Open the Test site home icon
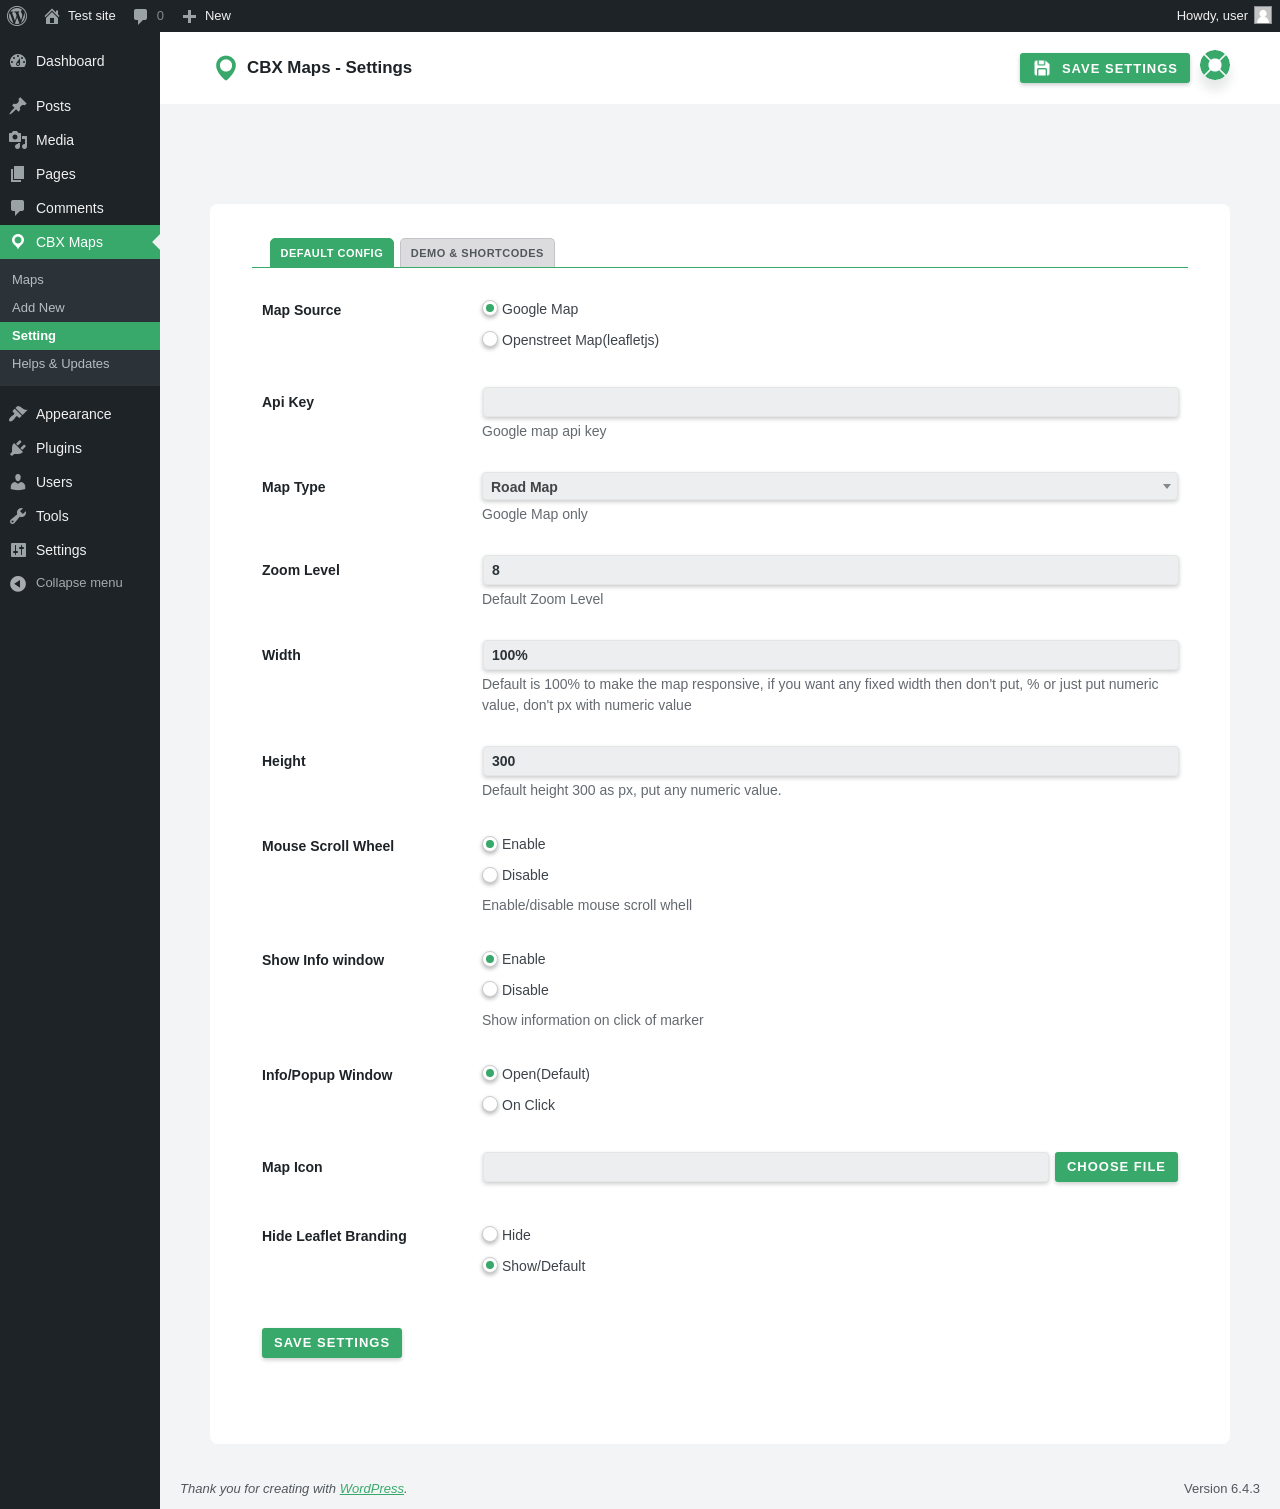The width and height of the screenshot is (1280, 1509). pos(52,16)
